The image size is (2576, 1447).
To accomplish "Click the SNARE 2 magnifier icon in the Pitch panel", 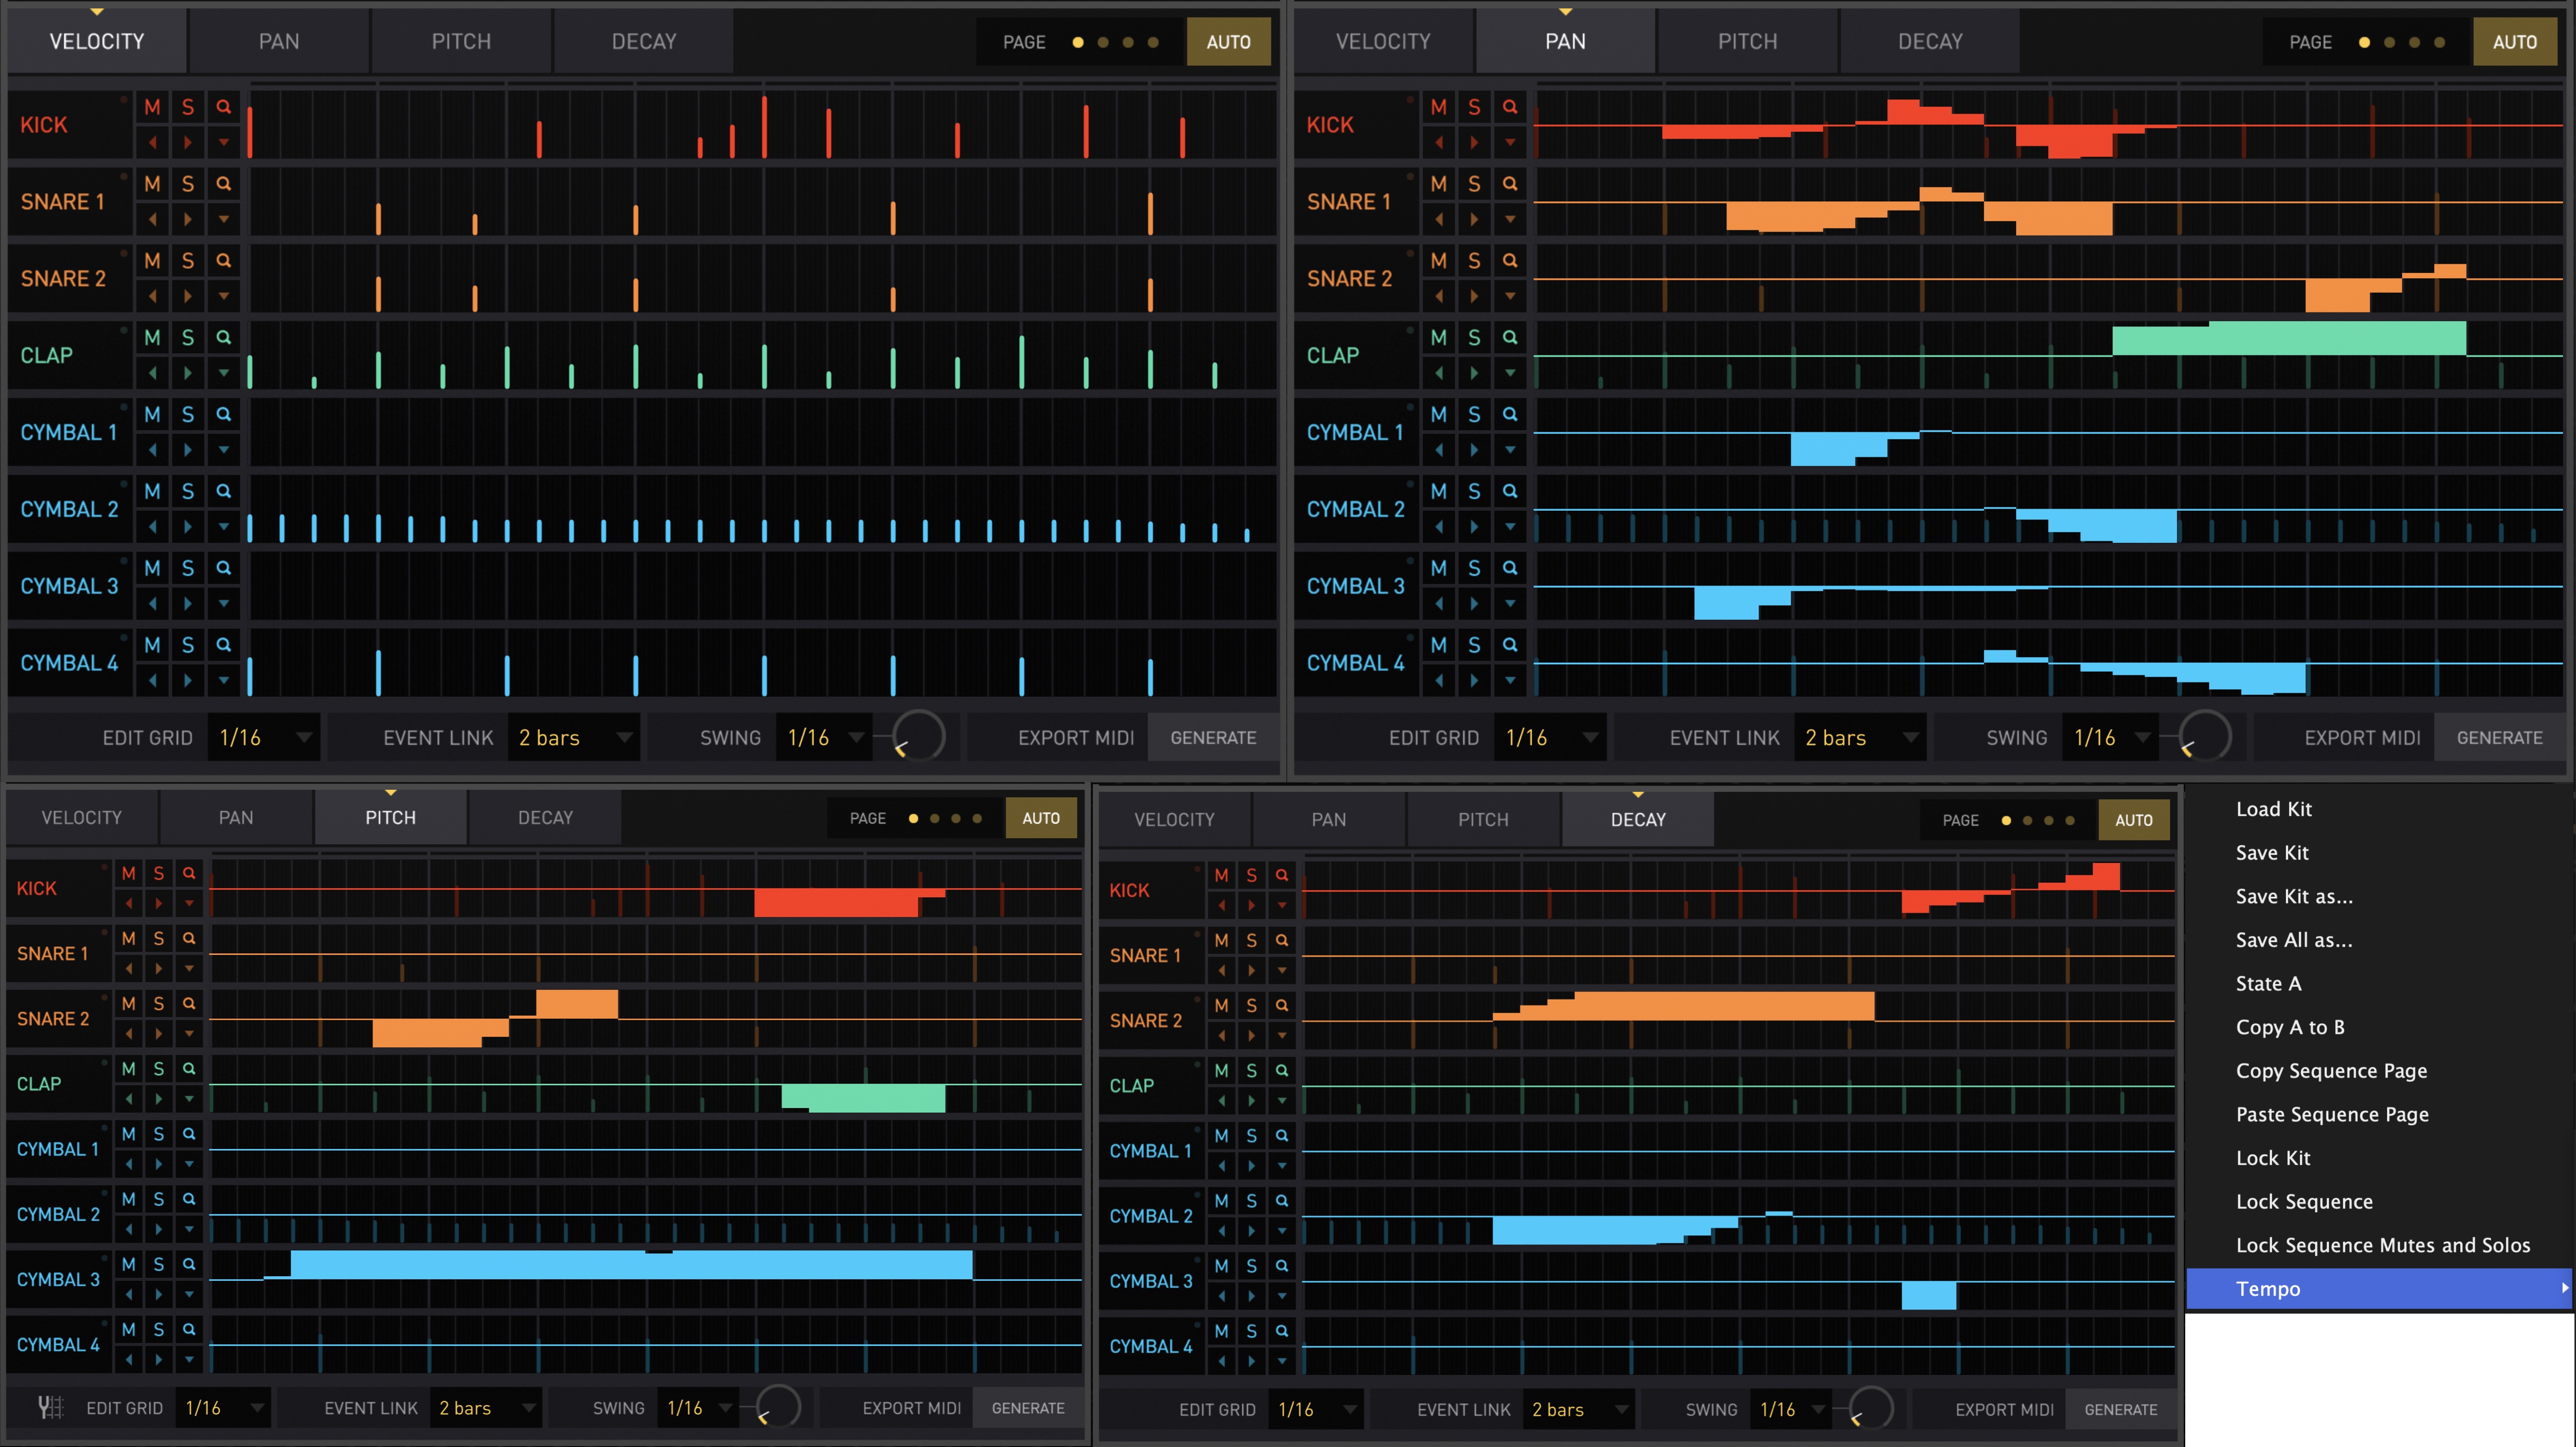I will pyautogui.click(x=188, y=1003).
